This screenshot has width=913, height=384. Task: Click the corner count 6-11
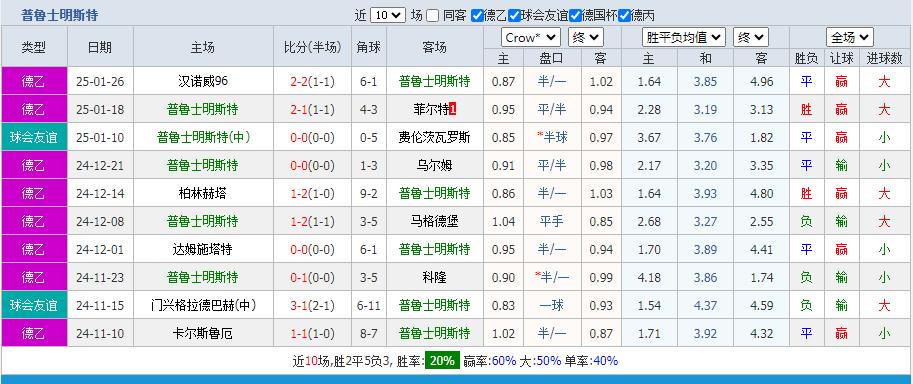[369, 305]
